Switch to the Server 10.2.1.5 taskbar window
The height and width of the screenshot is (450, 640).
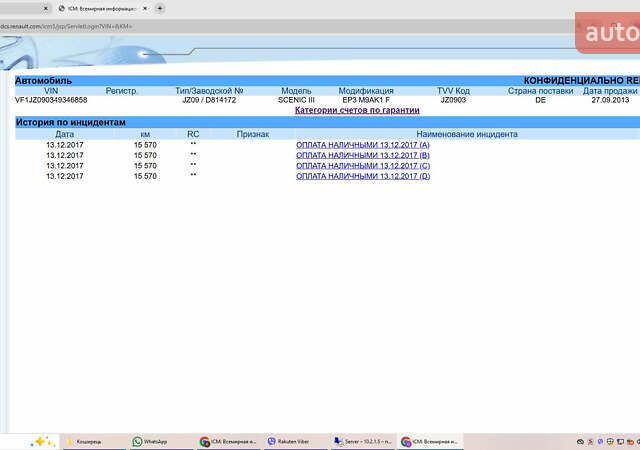[358, 441]
